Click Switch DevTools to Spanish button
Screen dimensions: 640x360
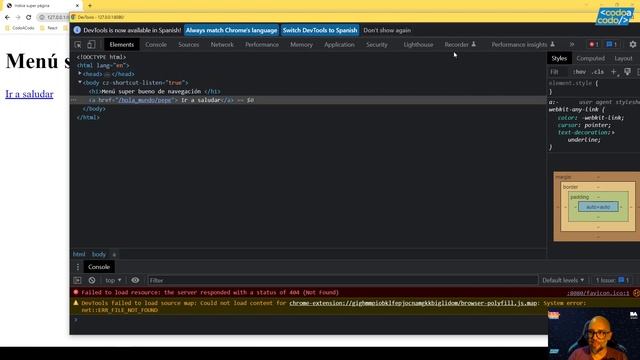[x=320, y=30]
